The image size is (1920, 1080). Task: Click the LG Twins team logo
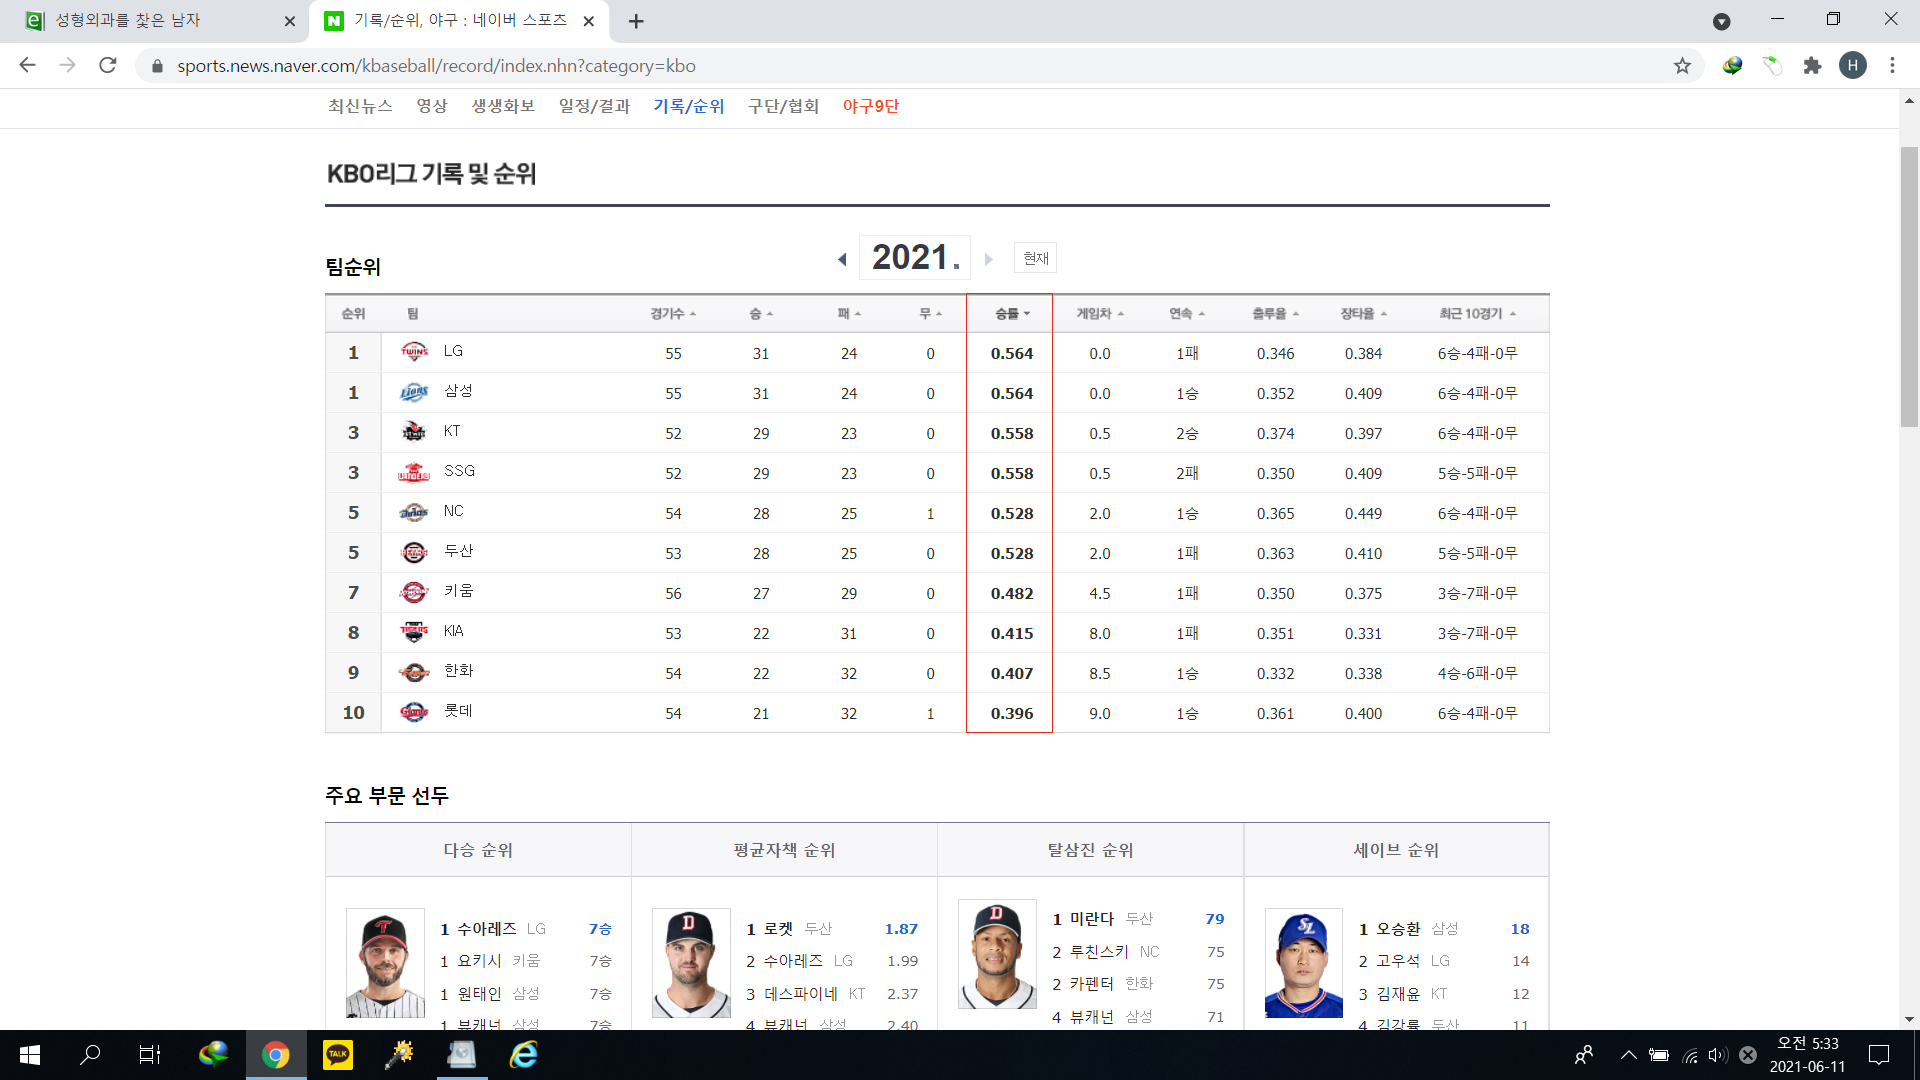point(414,352)
